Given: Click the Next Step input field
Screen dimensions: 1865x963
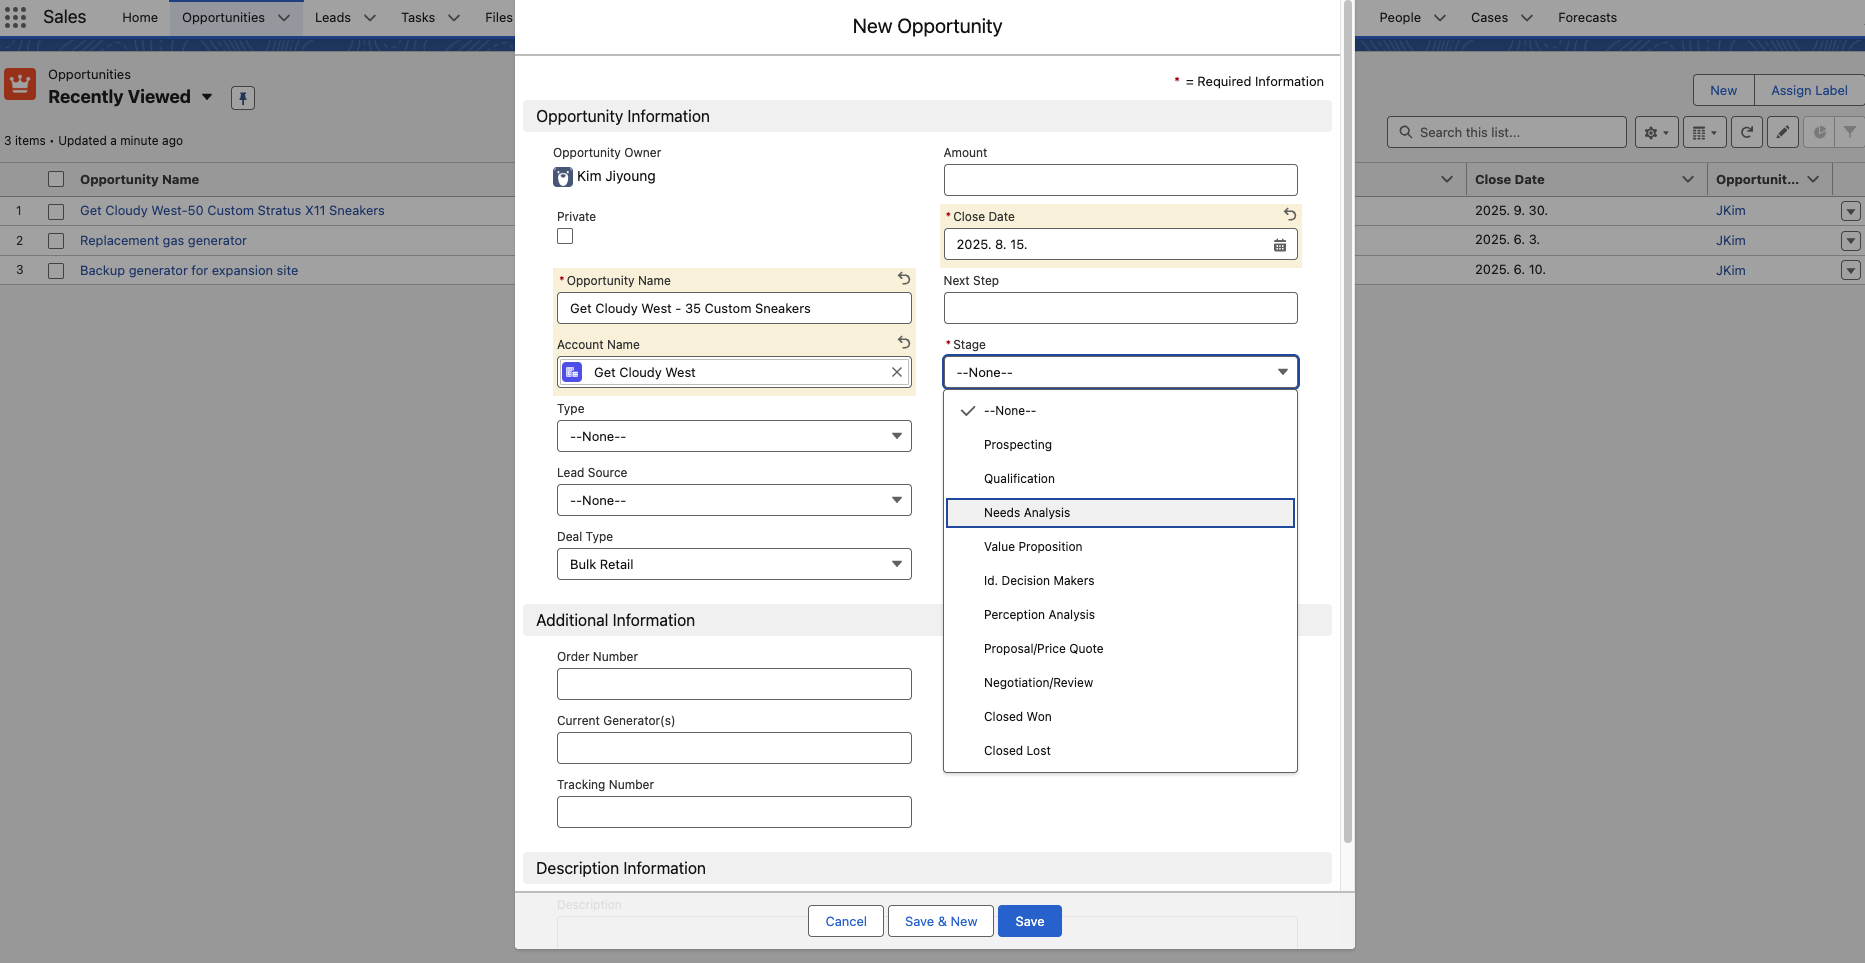Looking at the screenshot, I should [1121, 308].
